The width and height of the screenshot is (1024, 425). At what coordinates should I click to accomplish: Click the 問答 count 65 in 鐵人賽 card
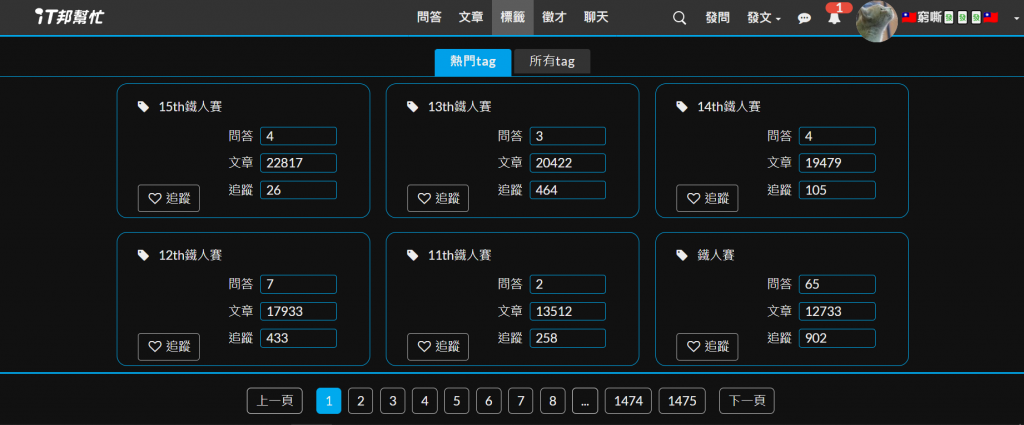coord(837,285)
